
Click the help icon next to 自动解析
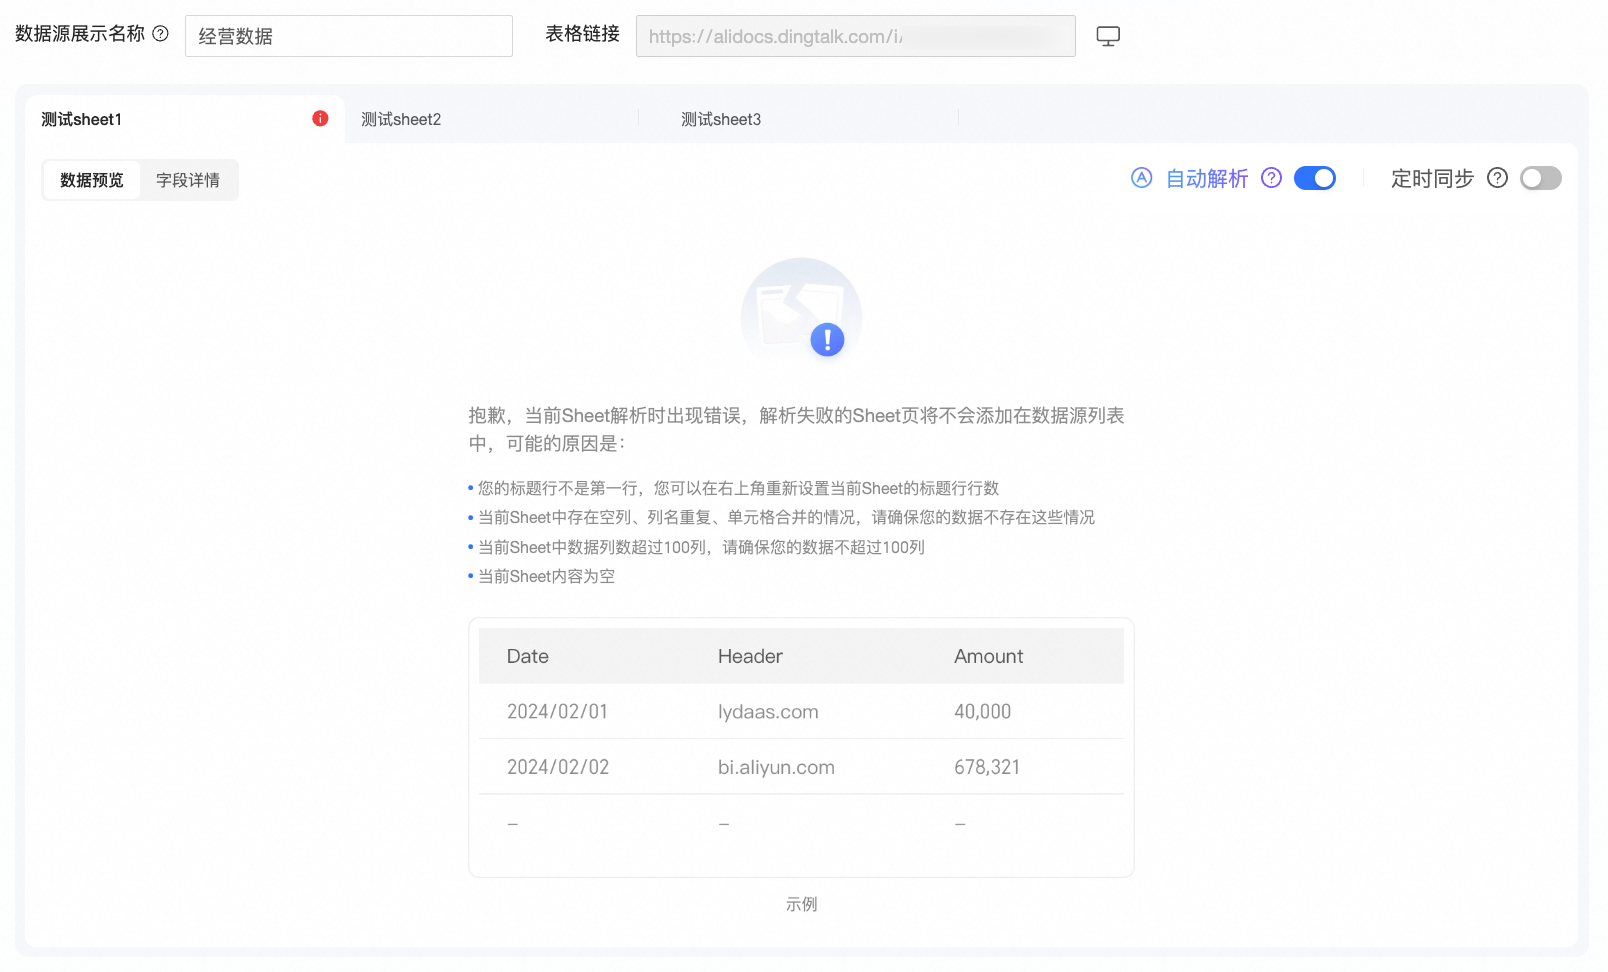(x=1271, y=178)
